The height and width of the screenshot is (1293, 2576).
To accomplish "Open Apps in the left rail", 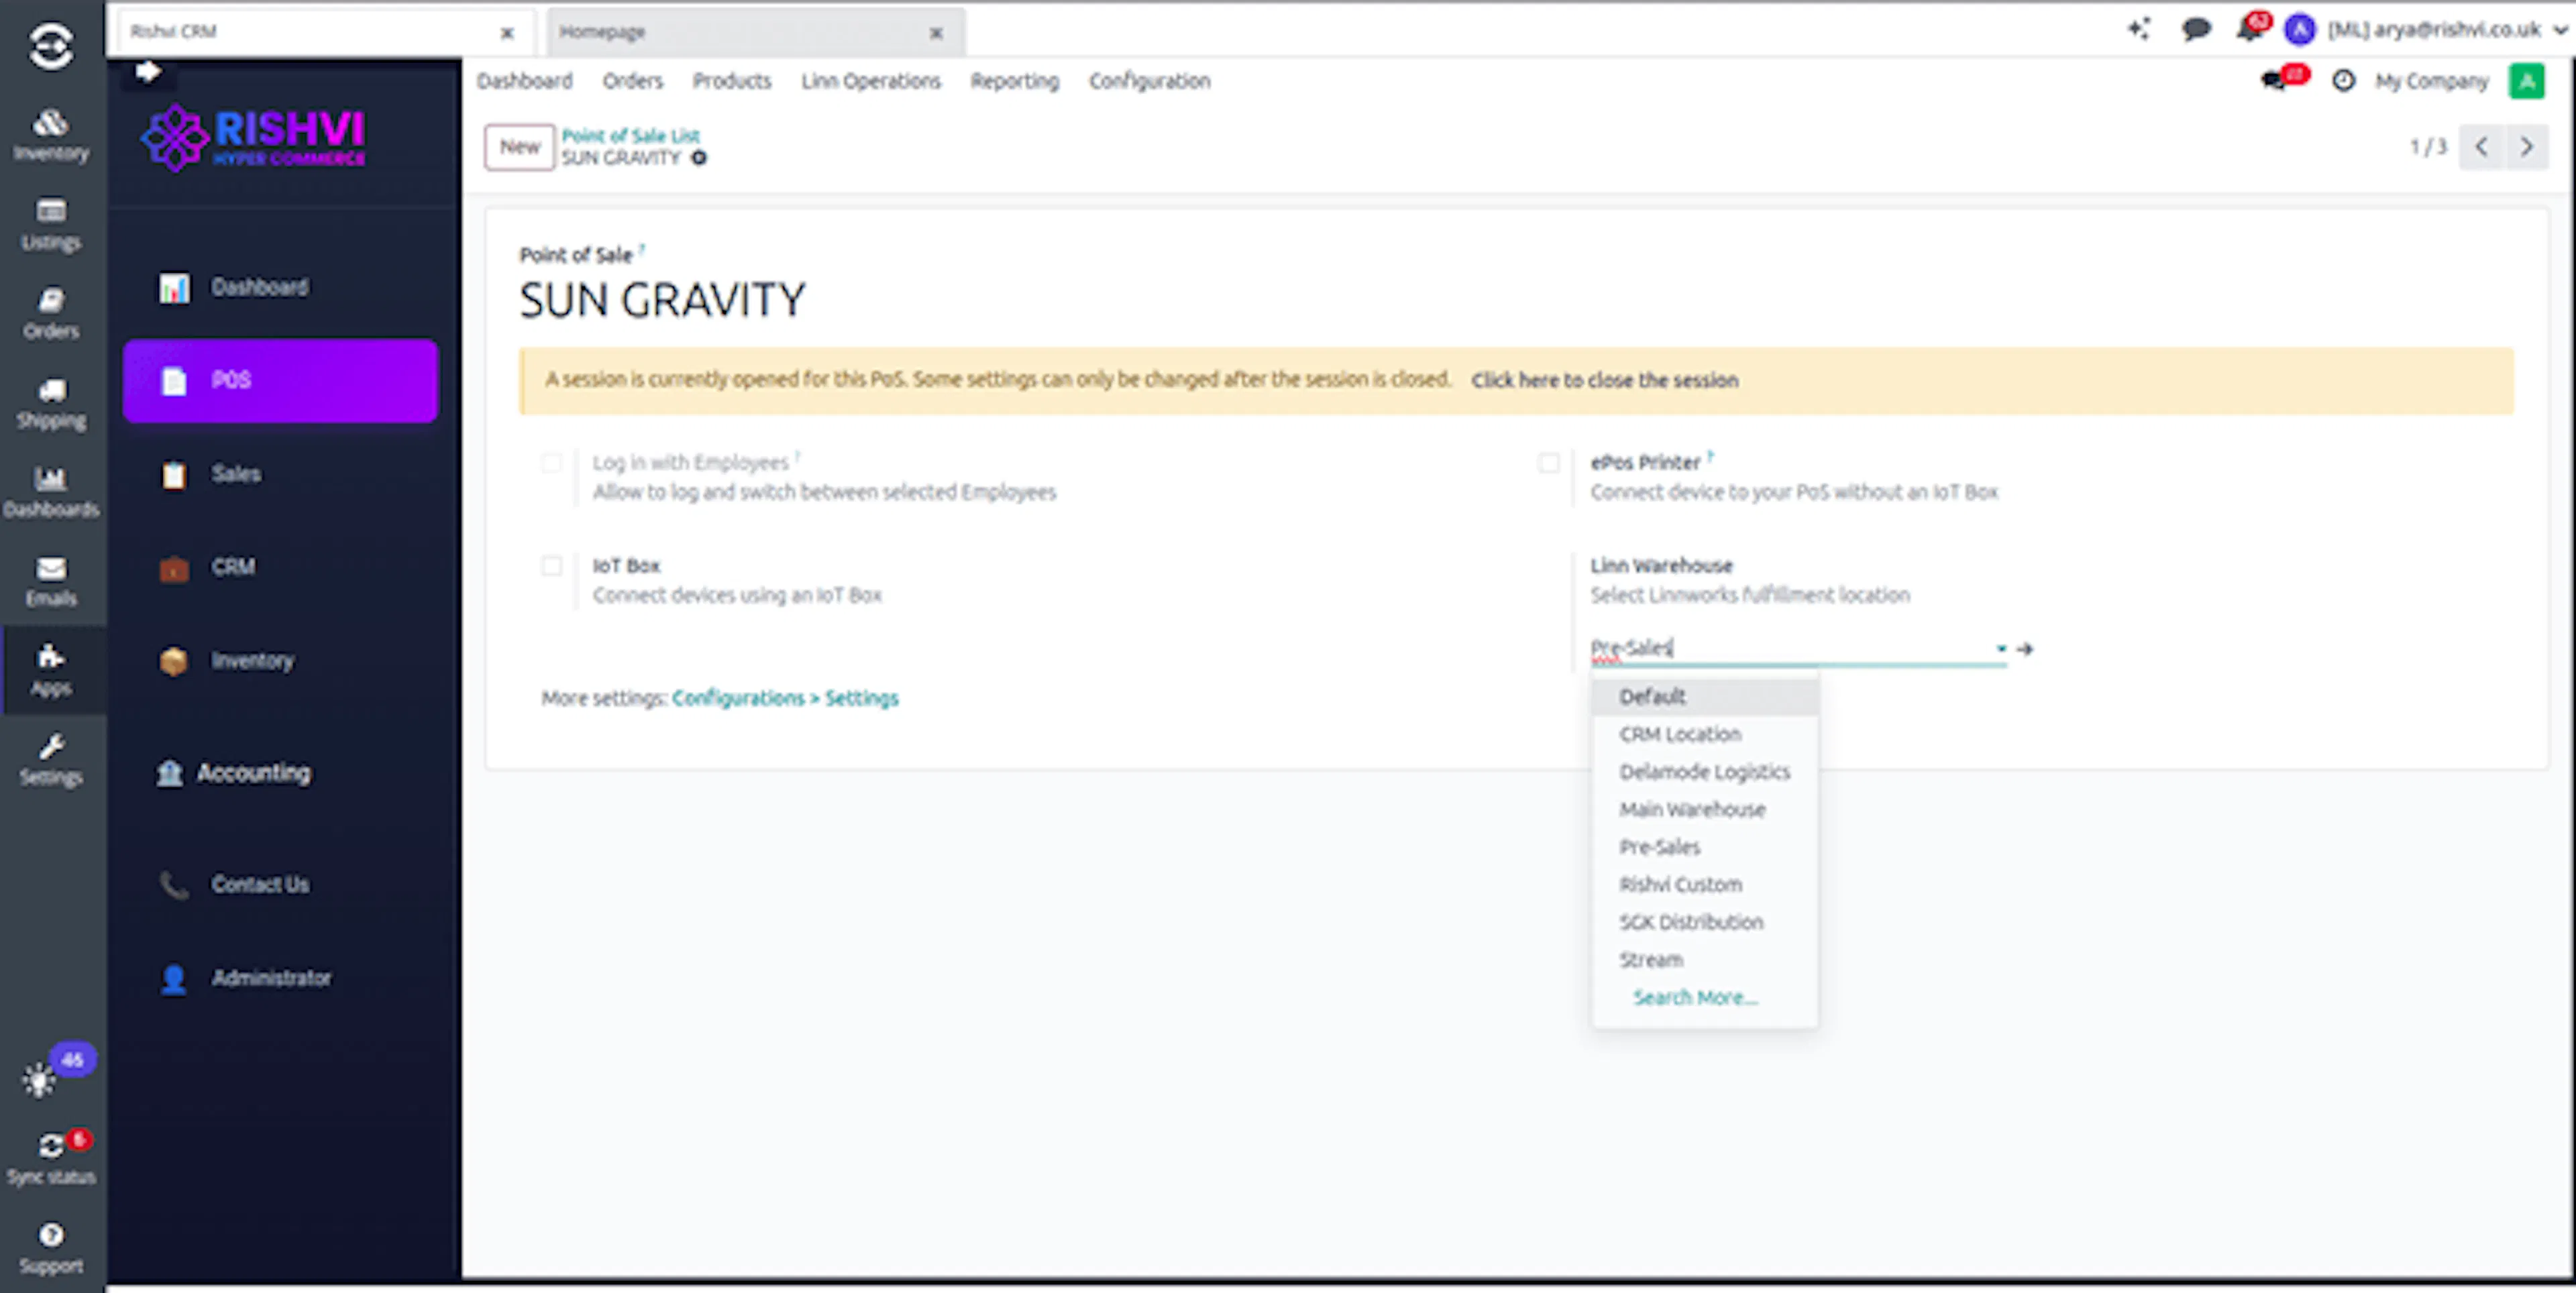I will (x=51, y=670).
